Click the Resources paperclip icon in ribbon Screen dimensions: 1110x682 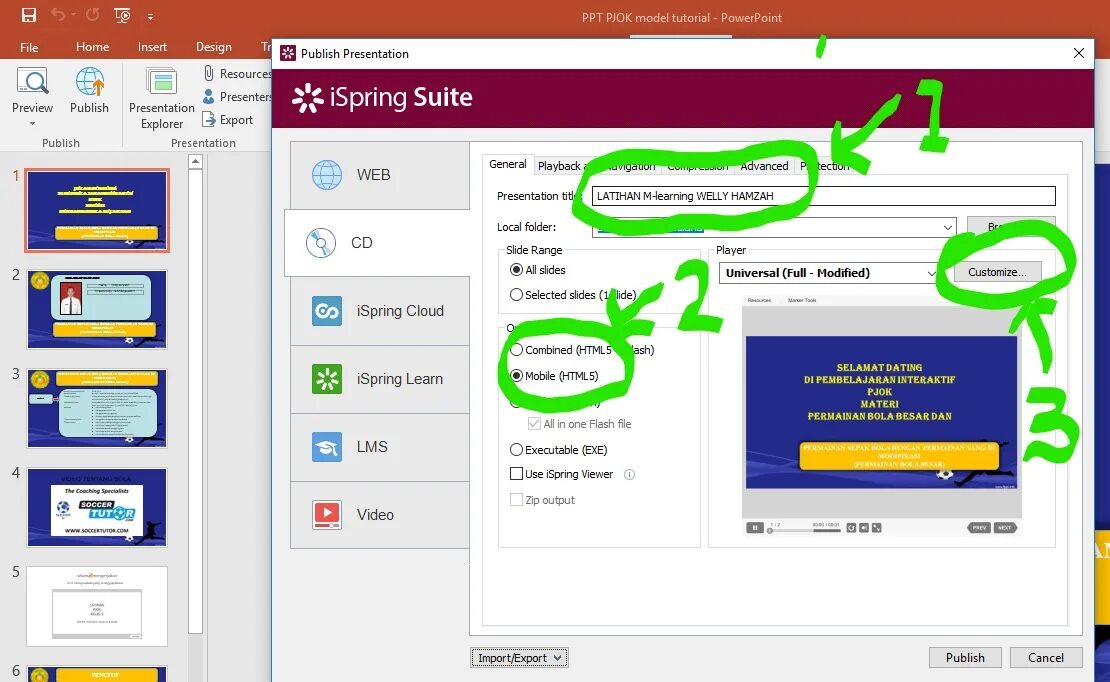pyautogui.click(x=209, y=73)
